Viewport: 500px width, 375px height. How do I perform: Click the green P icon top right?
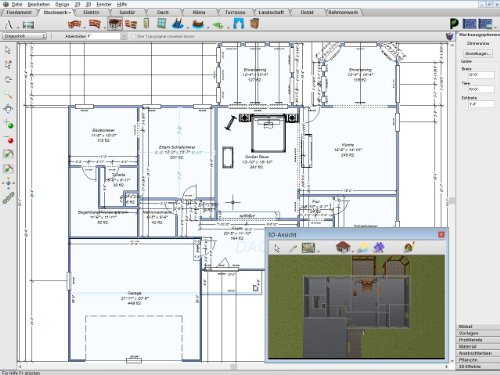pos(454,24)
